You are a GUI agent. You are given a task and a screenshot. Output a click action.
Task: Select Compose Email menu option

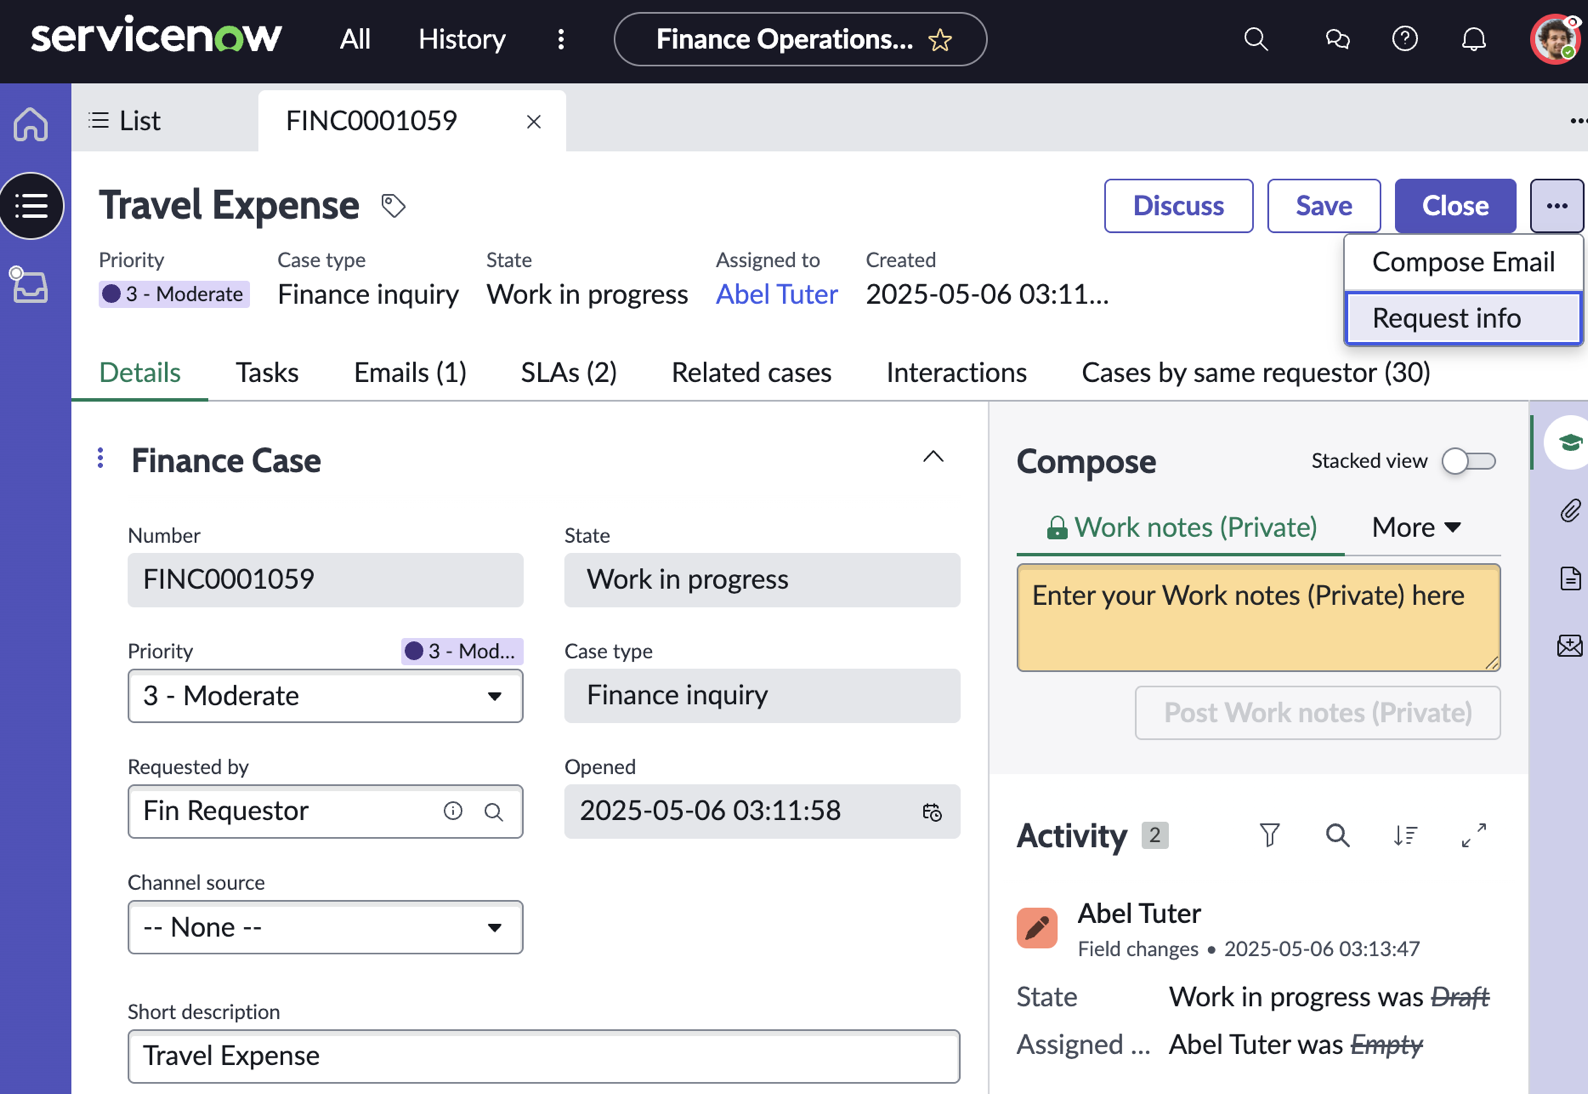coord(1463,262)
